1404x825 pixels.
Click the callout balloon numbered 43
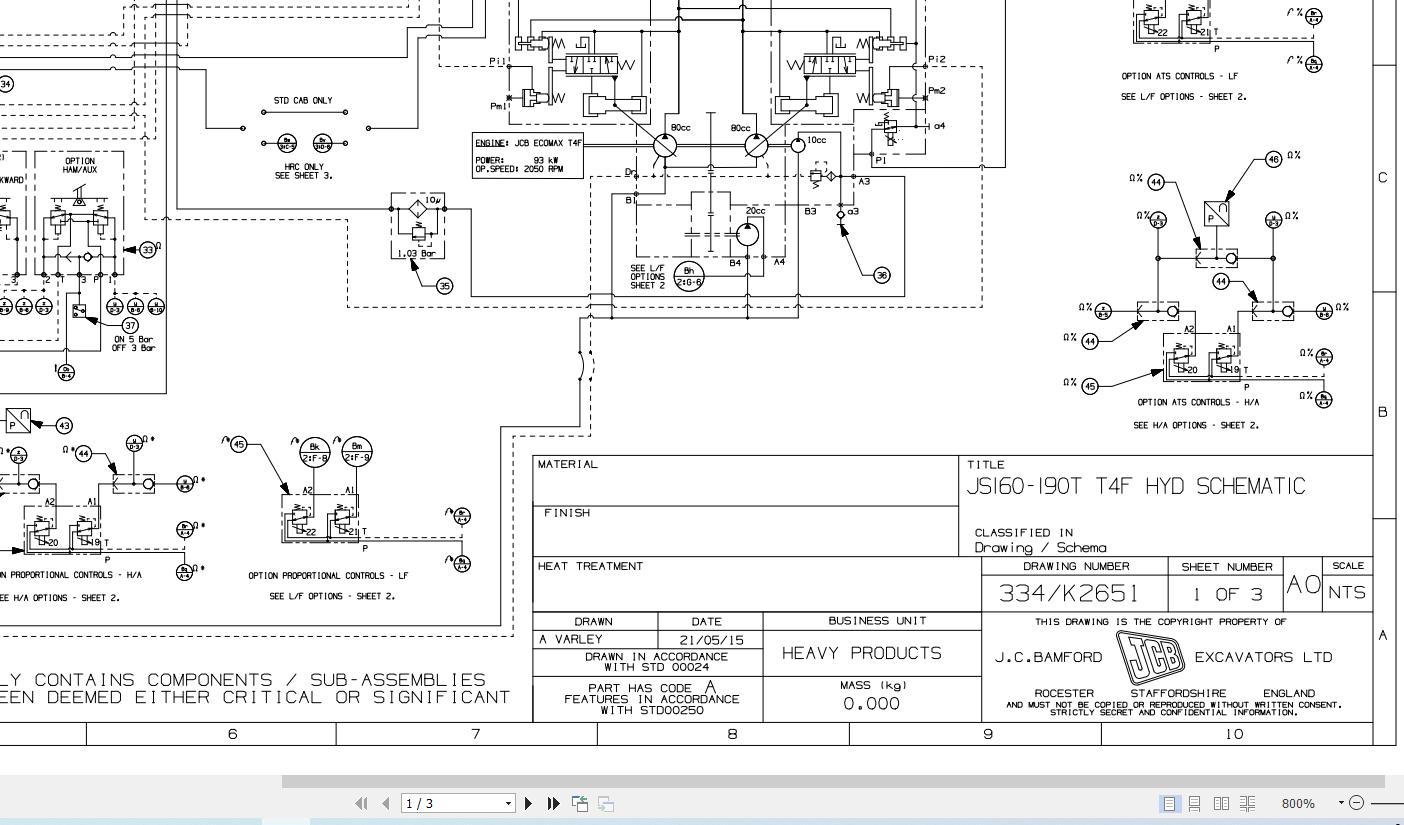(64, 426)
